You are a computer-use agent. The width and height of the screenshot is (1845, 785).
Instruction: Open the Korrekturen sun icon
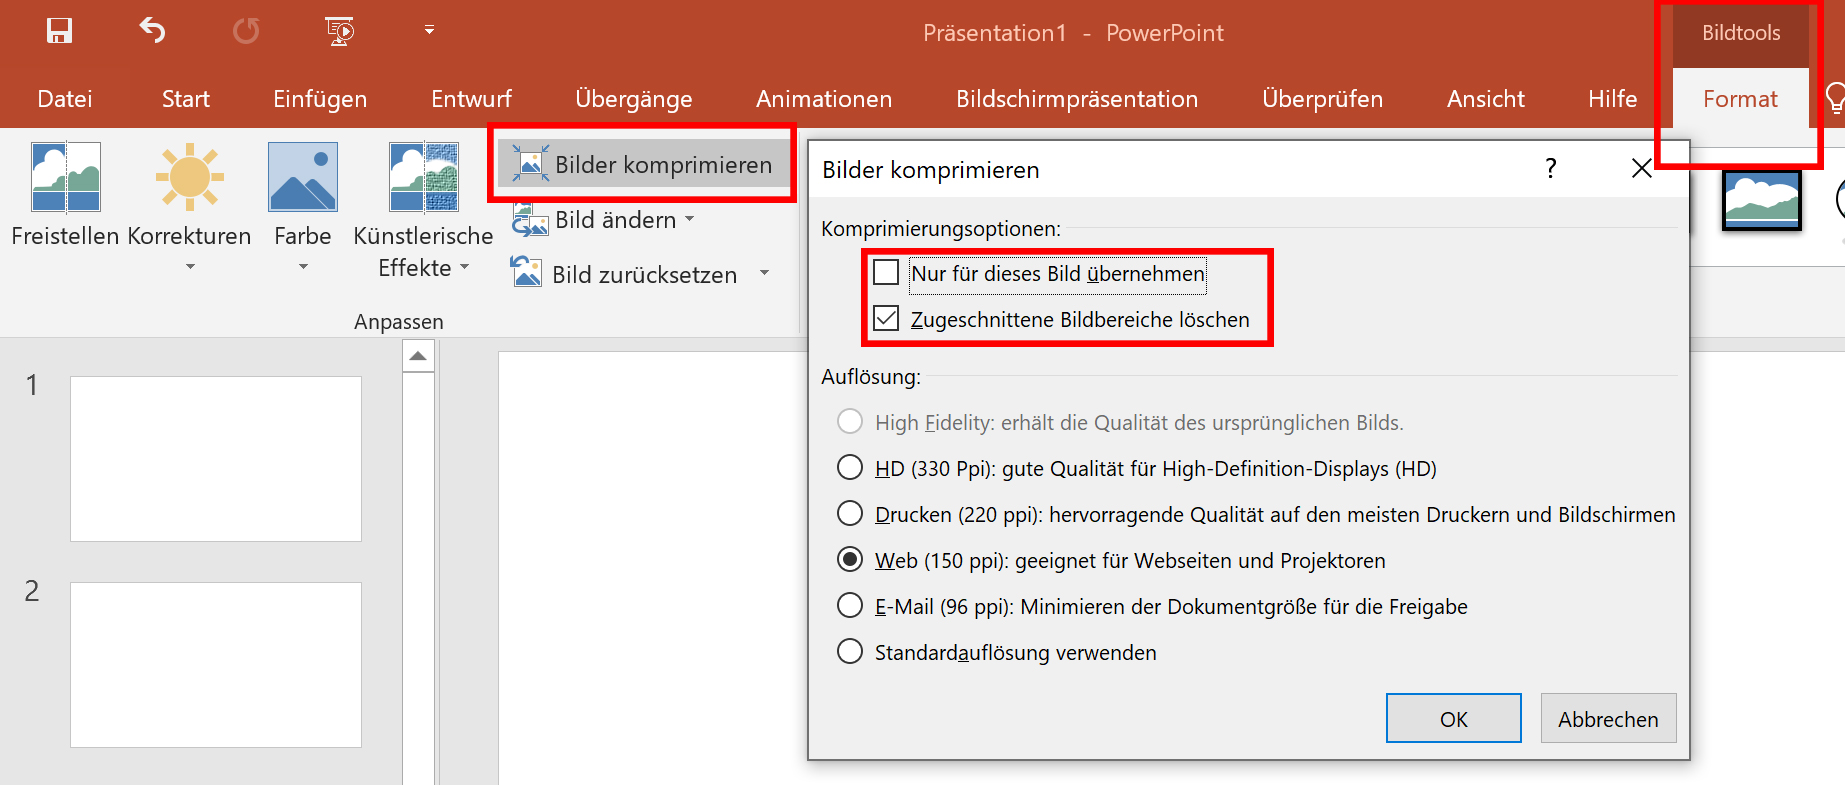pyautogui.click(x=189, y=177)
